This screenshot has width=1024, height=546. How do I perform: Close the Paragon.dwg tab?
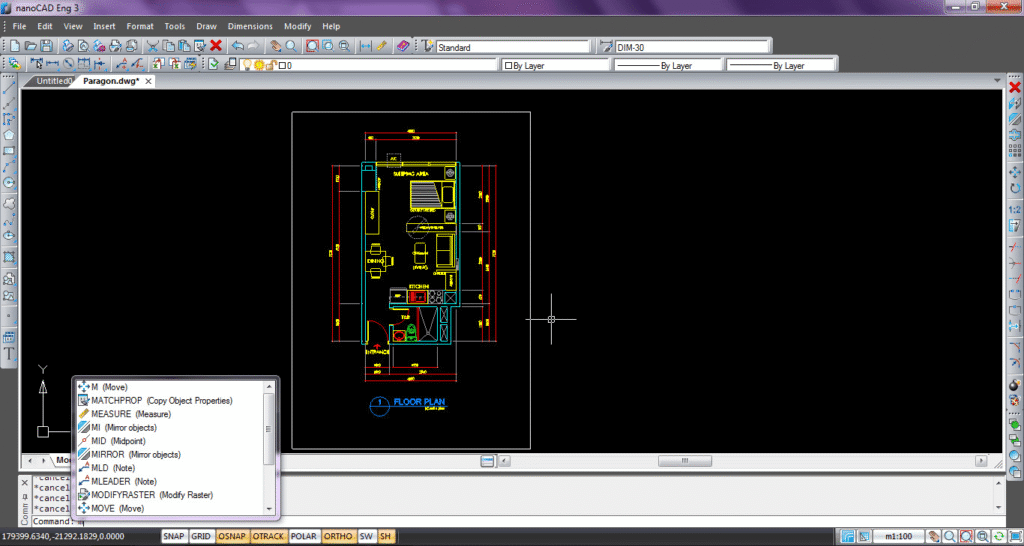pyautogui.click(x=148, y=82)
